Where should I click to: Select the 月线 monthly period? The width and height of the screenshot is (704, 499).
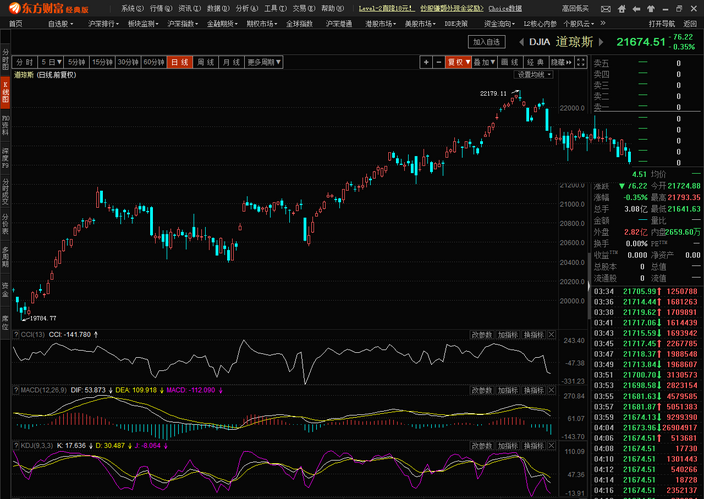point(232,62)
